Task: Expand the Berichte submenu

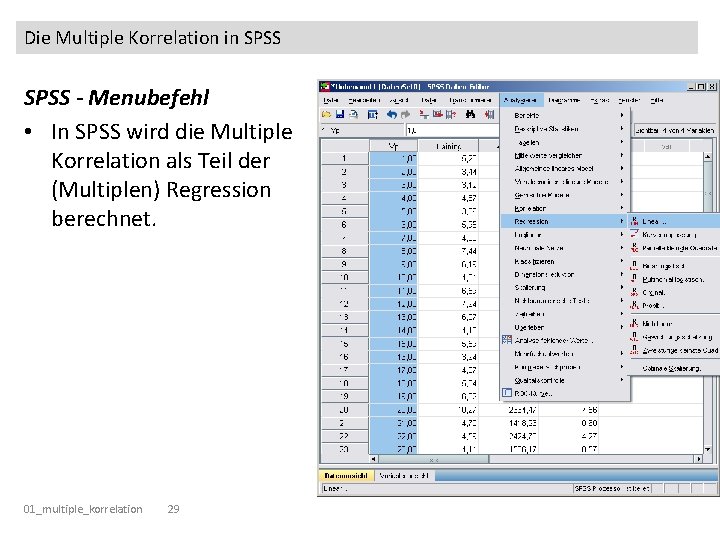Action: click(565, 115)
